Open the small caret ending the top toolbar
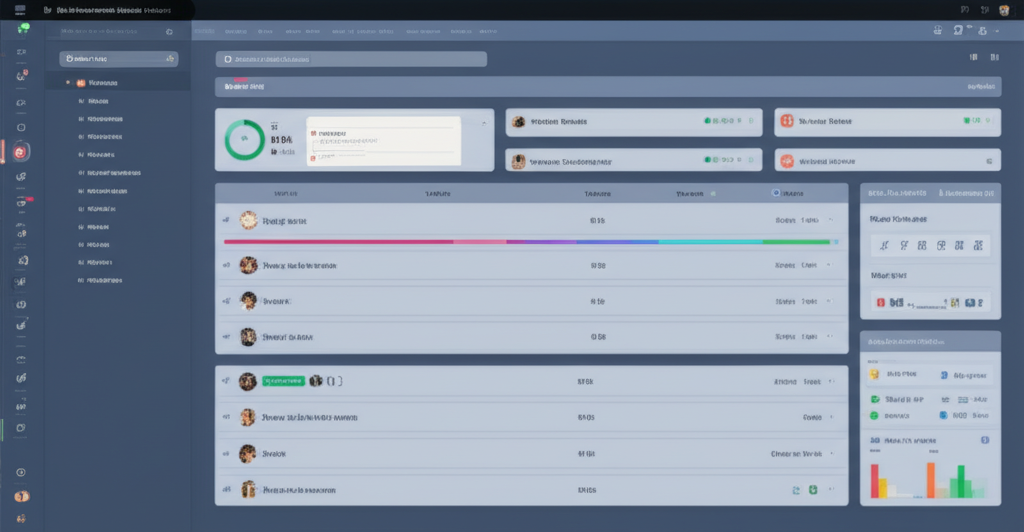 pyautogui.click(x=997, y=31)
